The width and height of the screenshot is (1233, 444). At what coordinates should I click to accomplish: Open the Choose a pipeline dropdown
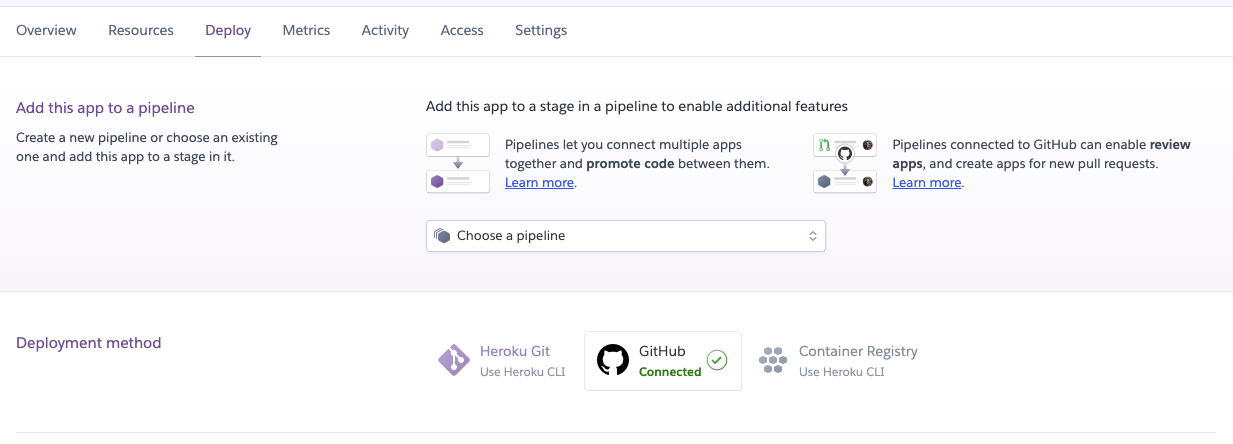click(625, 236)
